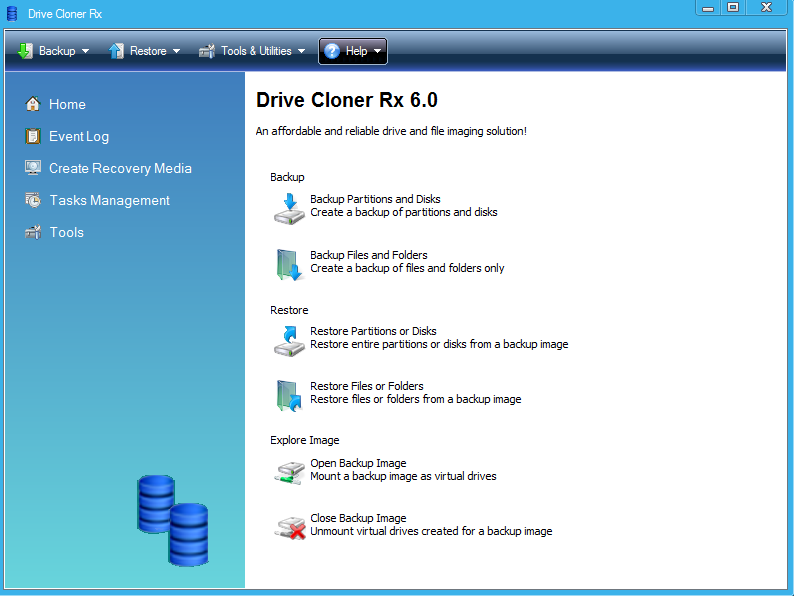Screen dimensions: 794x596
Task: Open the Help menu
Action: 353,51
